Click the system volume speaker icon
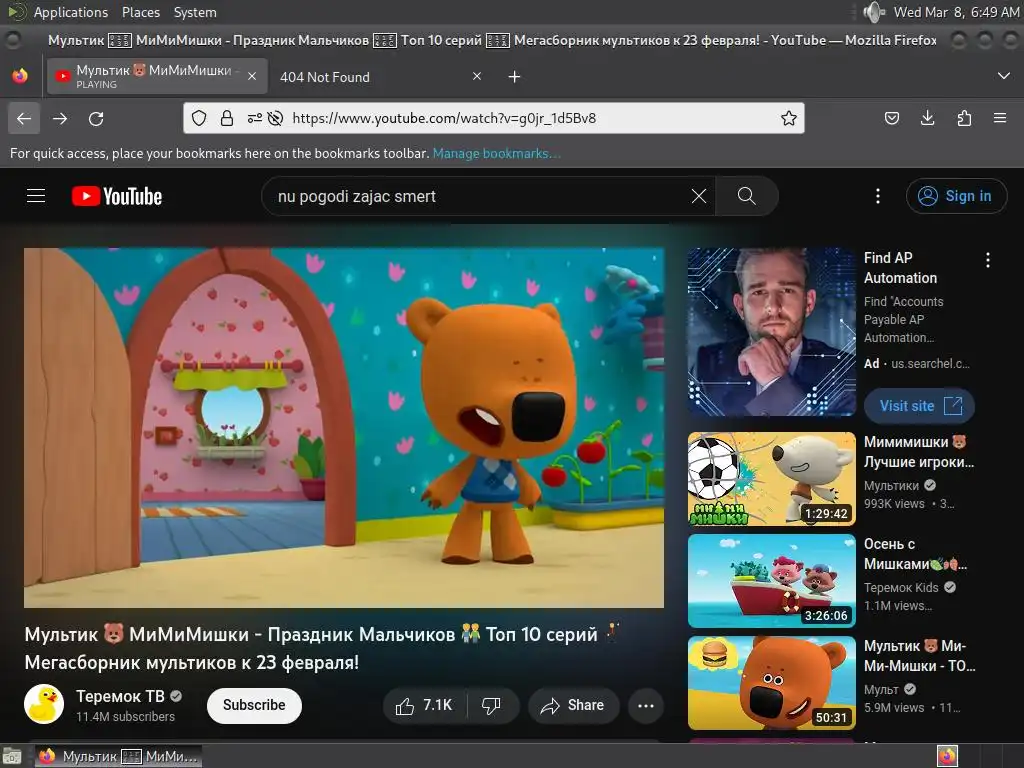The image size is (1024, 768). point(874,12)
